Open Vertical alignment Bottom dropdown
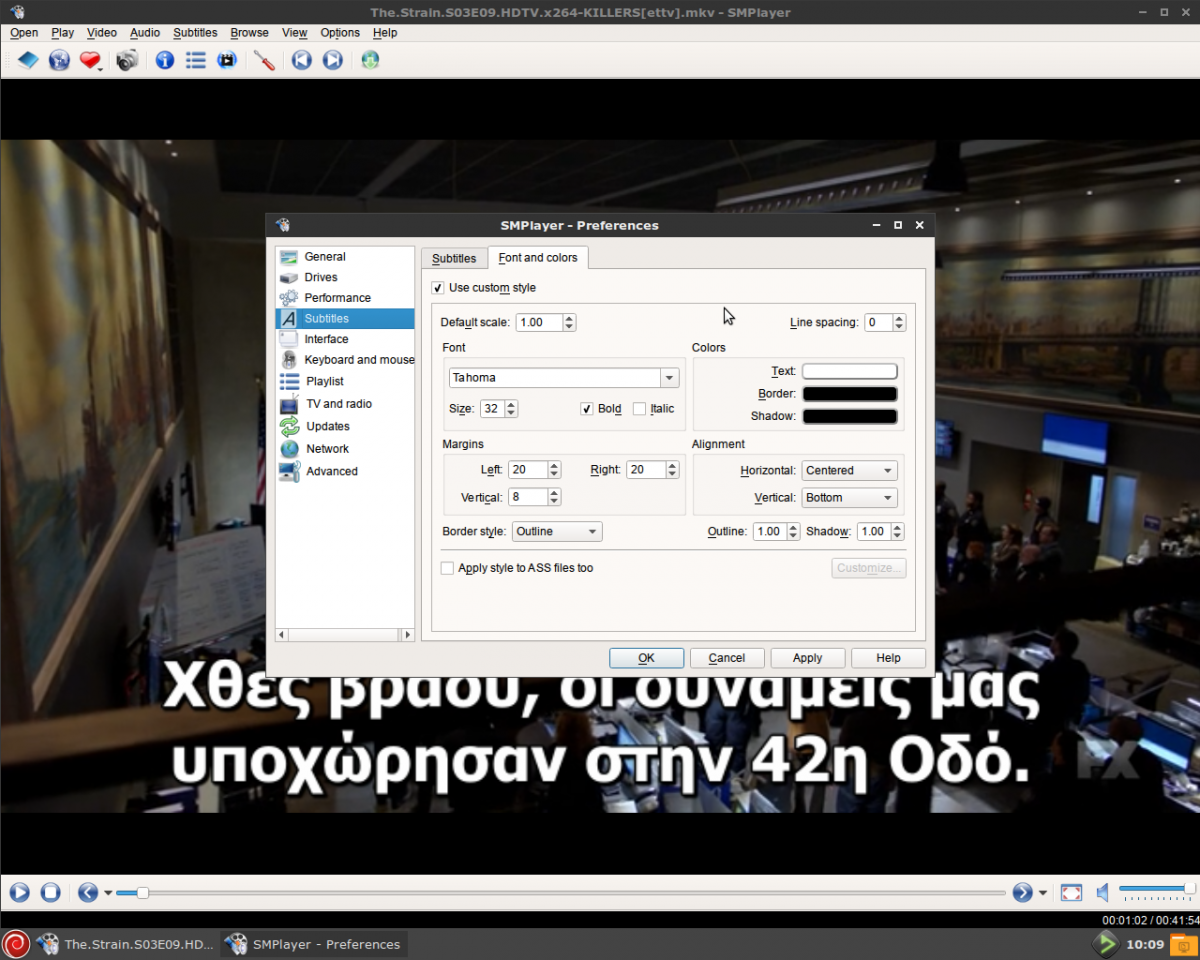The width and height of the screenshot is (1200, 960). point(849,498)
